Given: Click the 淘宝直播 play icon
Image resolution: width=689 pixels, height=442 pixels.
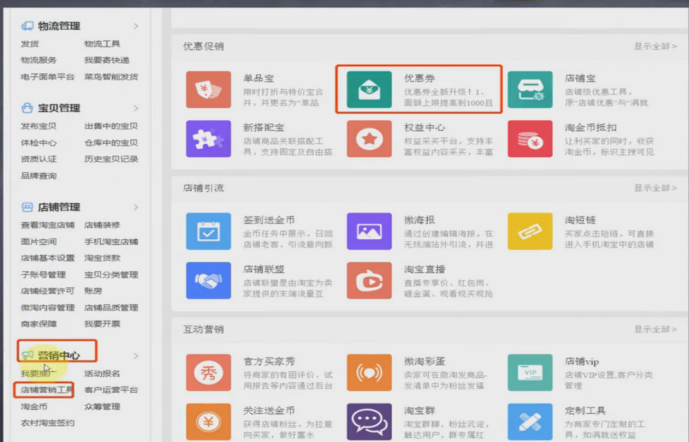Looking at the screenshot, I should (369, 282).
